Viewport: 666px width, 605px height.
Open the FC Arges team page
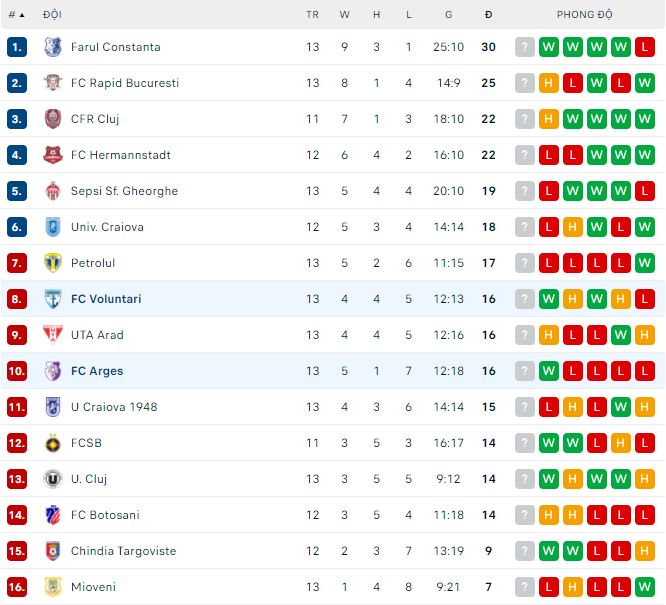pyautogui.click(x=97, y=371)
